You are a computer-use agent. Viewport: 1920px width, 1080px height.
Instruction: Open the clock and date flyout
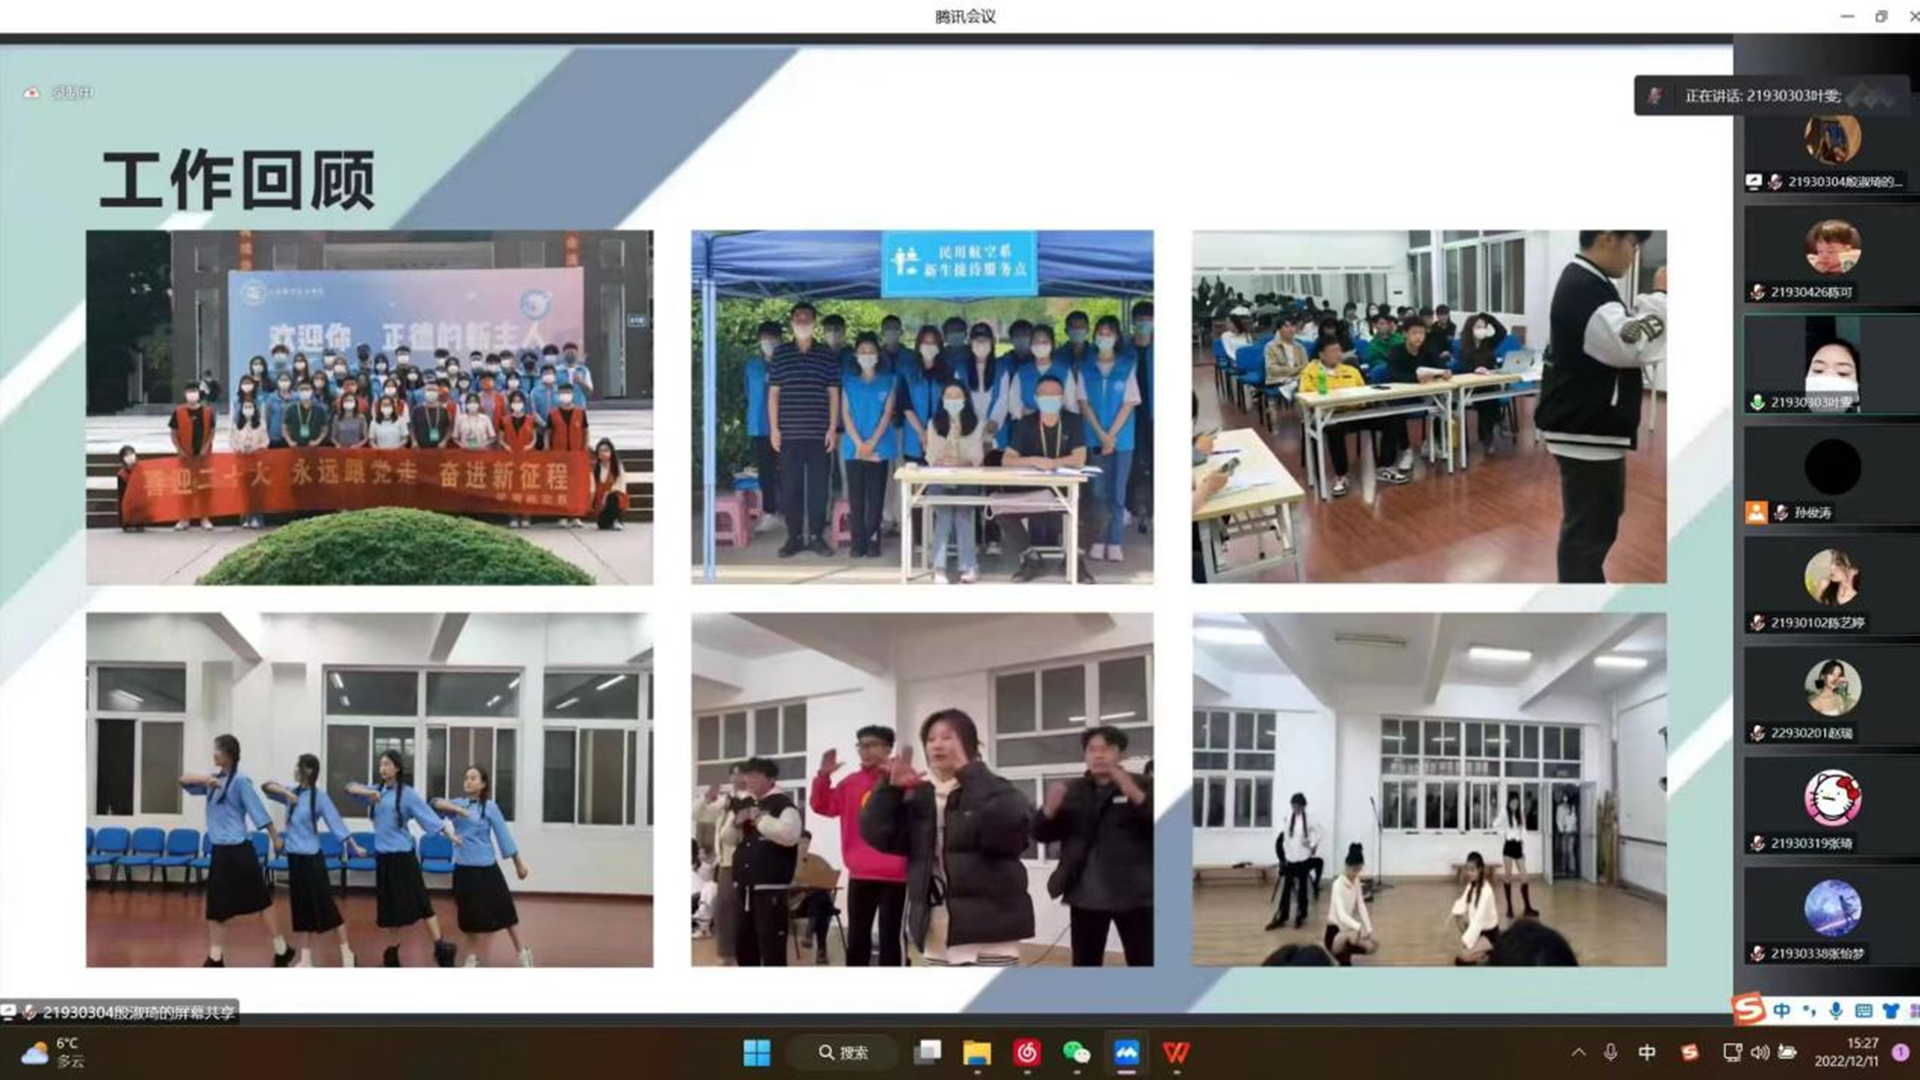(1847, 1052)
